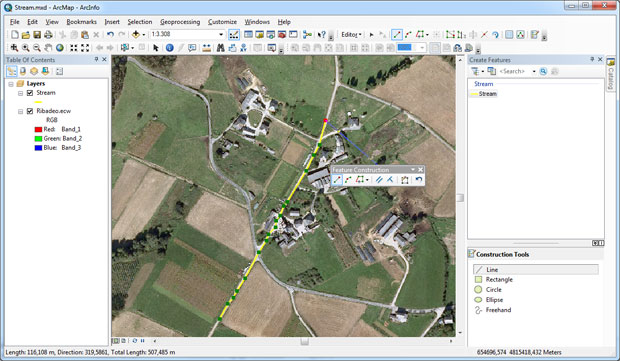This screenshot has width=620, height=361.
Task: Activate the Identify tool
Action: click(170, 48)
